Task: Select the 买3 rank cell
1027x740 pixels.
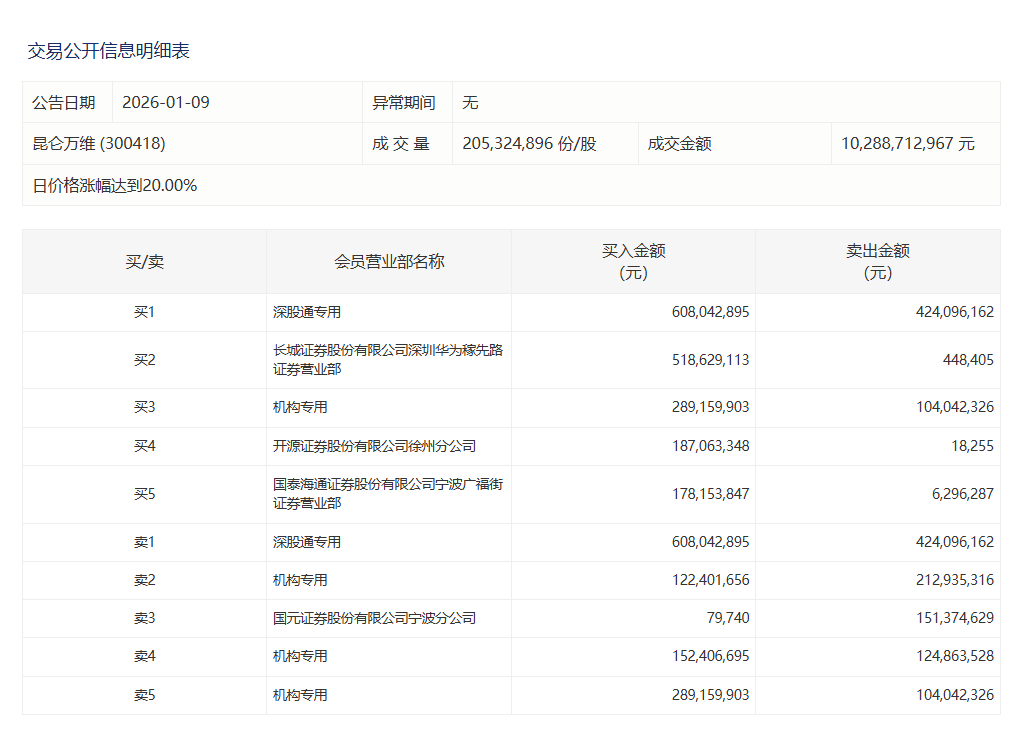Action: point(144,408)
